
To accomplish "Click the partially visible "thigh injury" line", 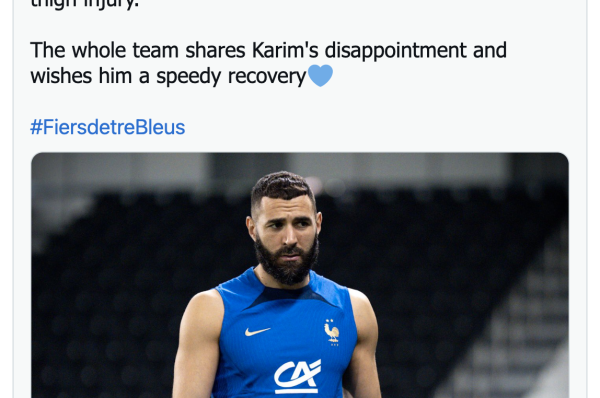I will pyautogui.click(x=84, y=5).
